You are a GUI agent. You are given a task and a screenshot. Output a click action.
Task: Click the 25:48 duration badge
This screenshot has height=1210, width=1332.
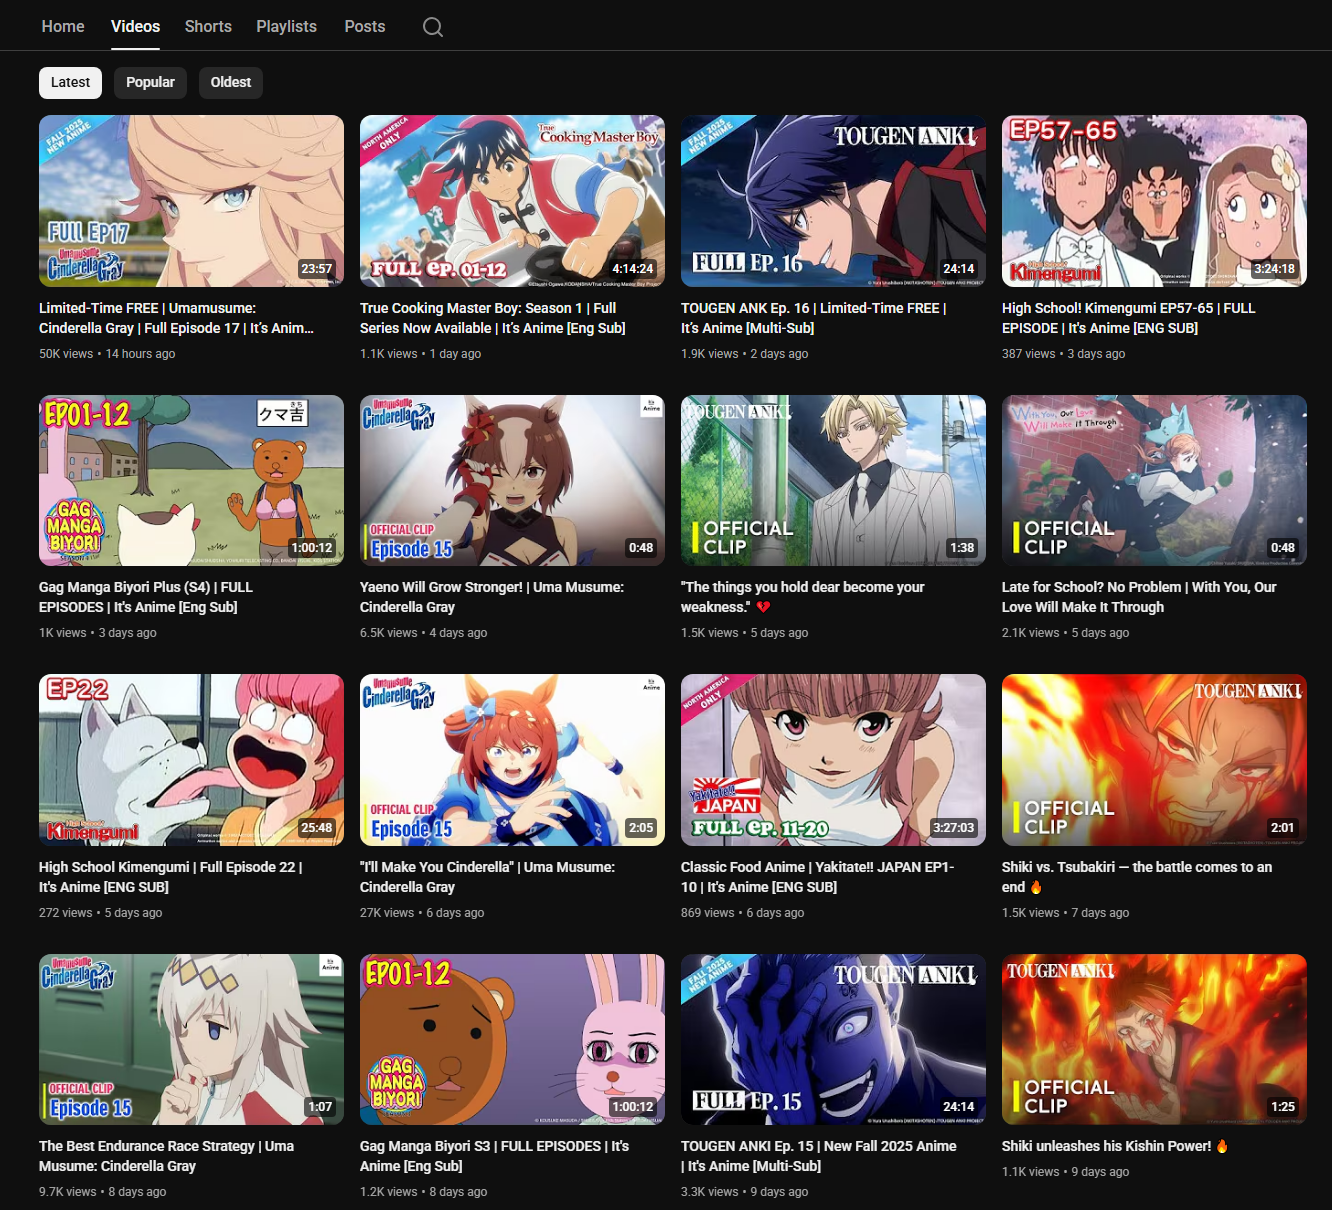(x=316, y=828)
